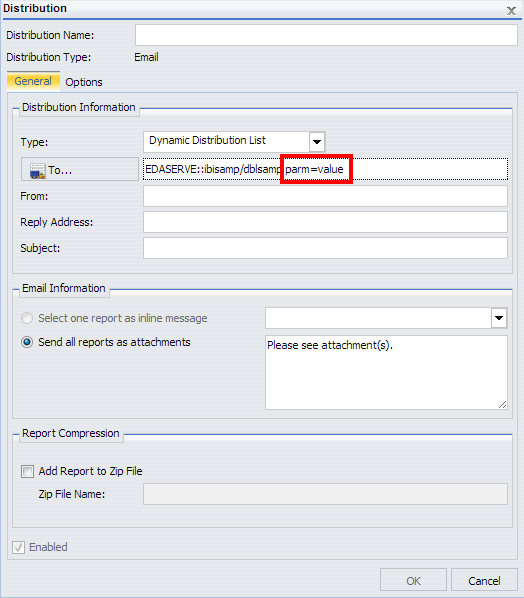Click the OK button
Image resolution: width=524 pixels, height=598 pixels.
413,580
